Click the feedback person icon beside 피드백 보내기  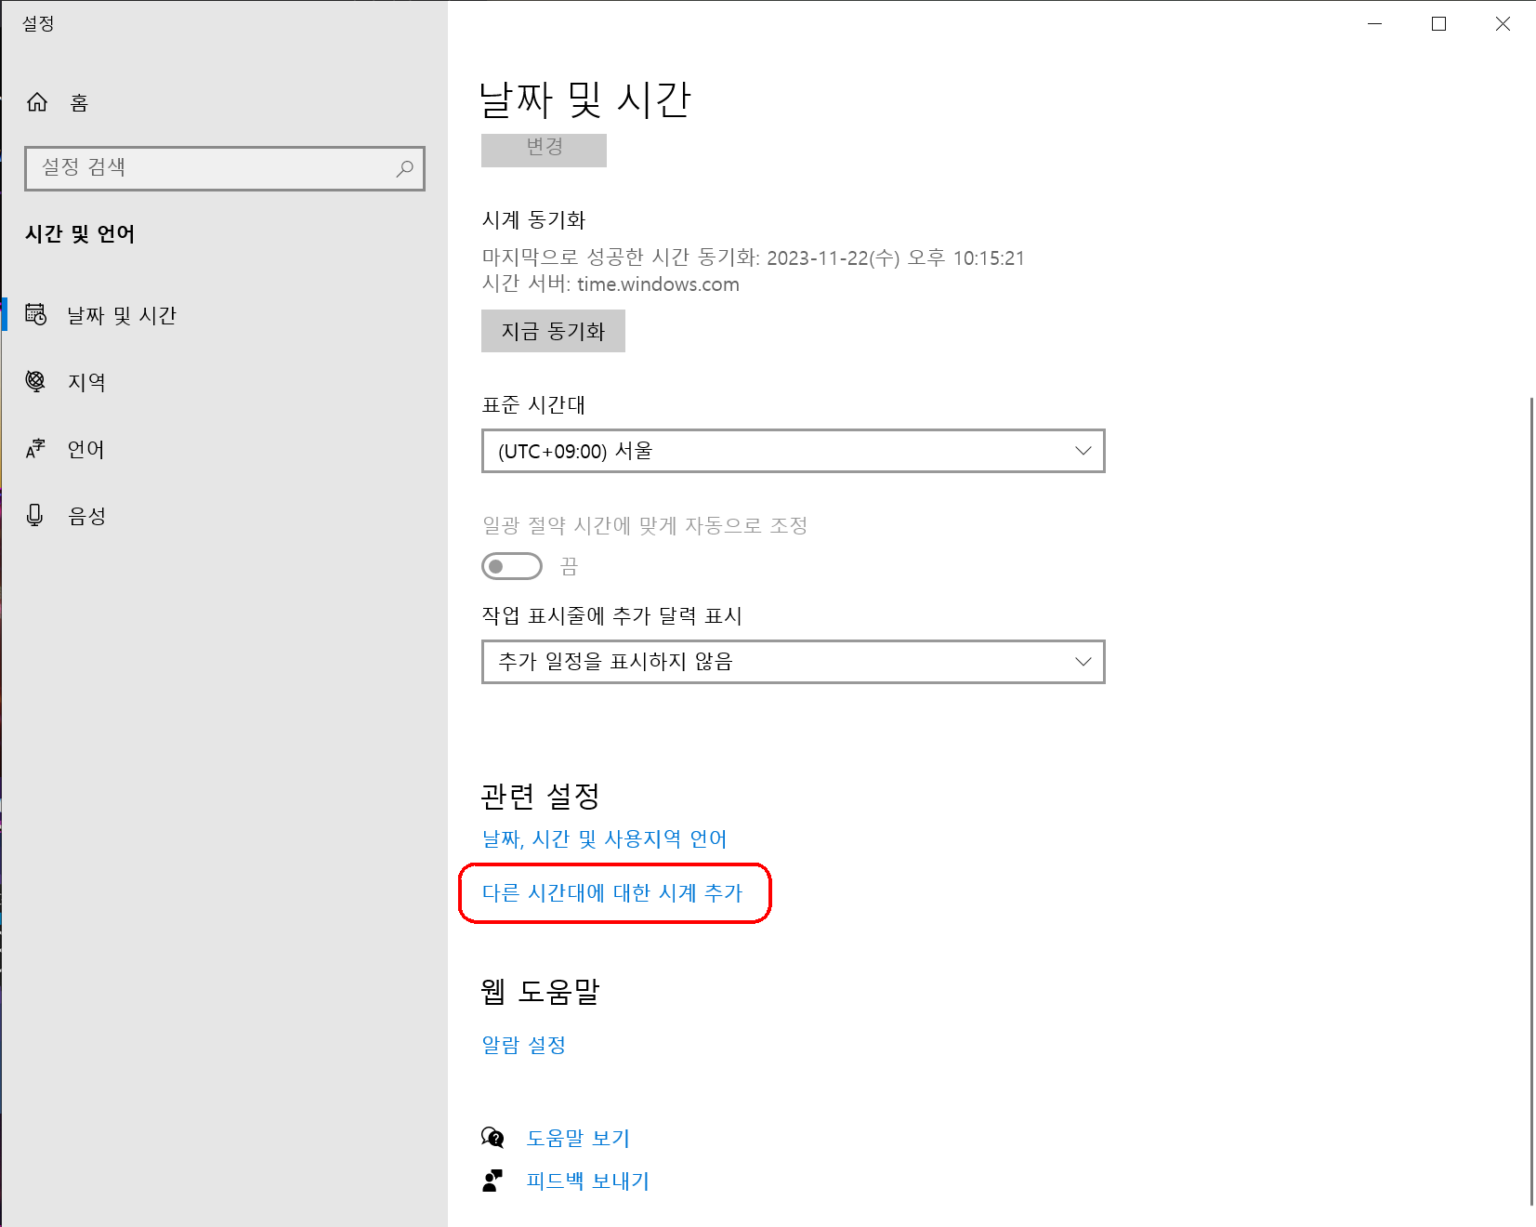coord(493,1181)
